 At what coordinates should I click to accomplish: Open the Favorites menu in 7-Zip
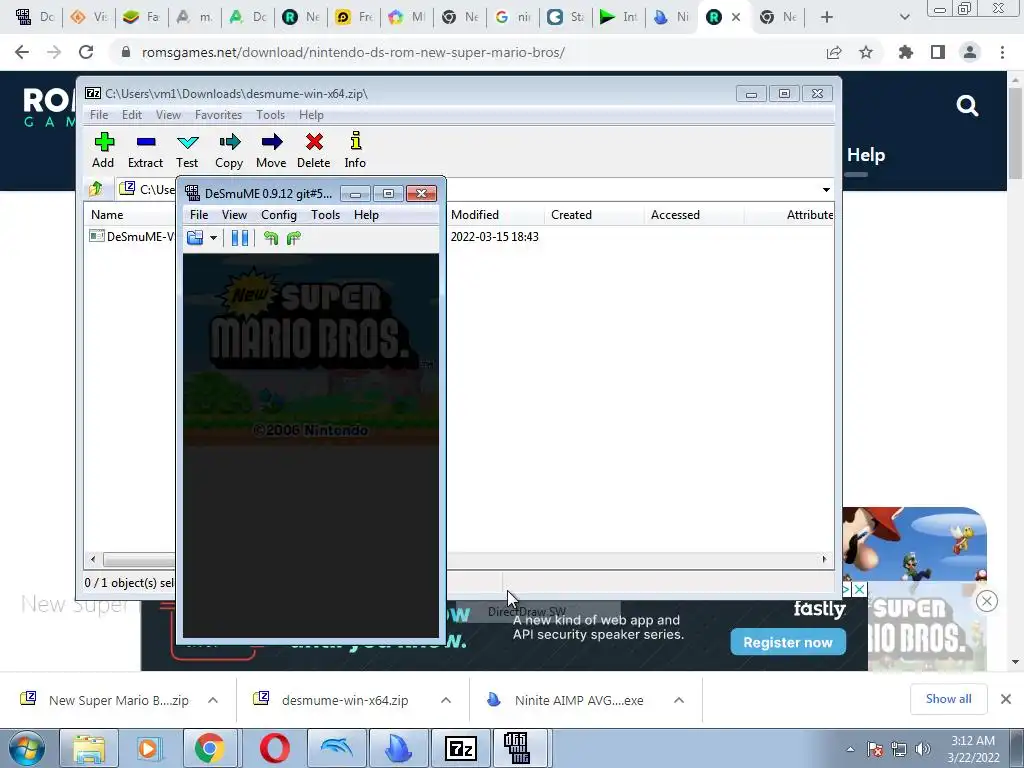pos(218,115)
